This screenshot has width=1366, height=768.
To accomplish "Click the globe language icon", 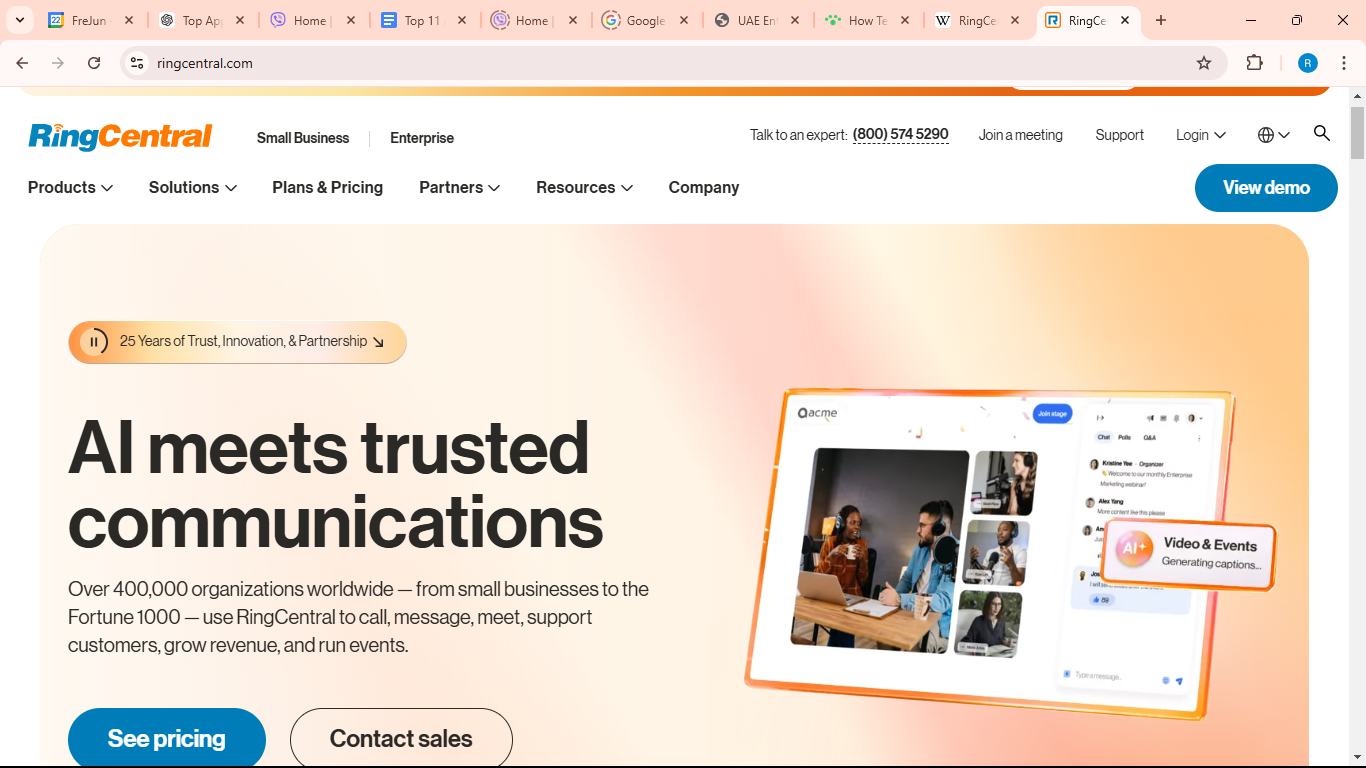I will pyautogui.click(x=1266, y=134).
